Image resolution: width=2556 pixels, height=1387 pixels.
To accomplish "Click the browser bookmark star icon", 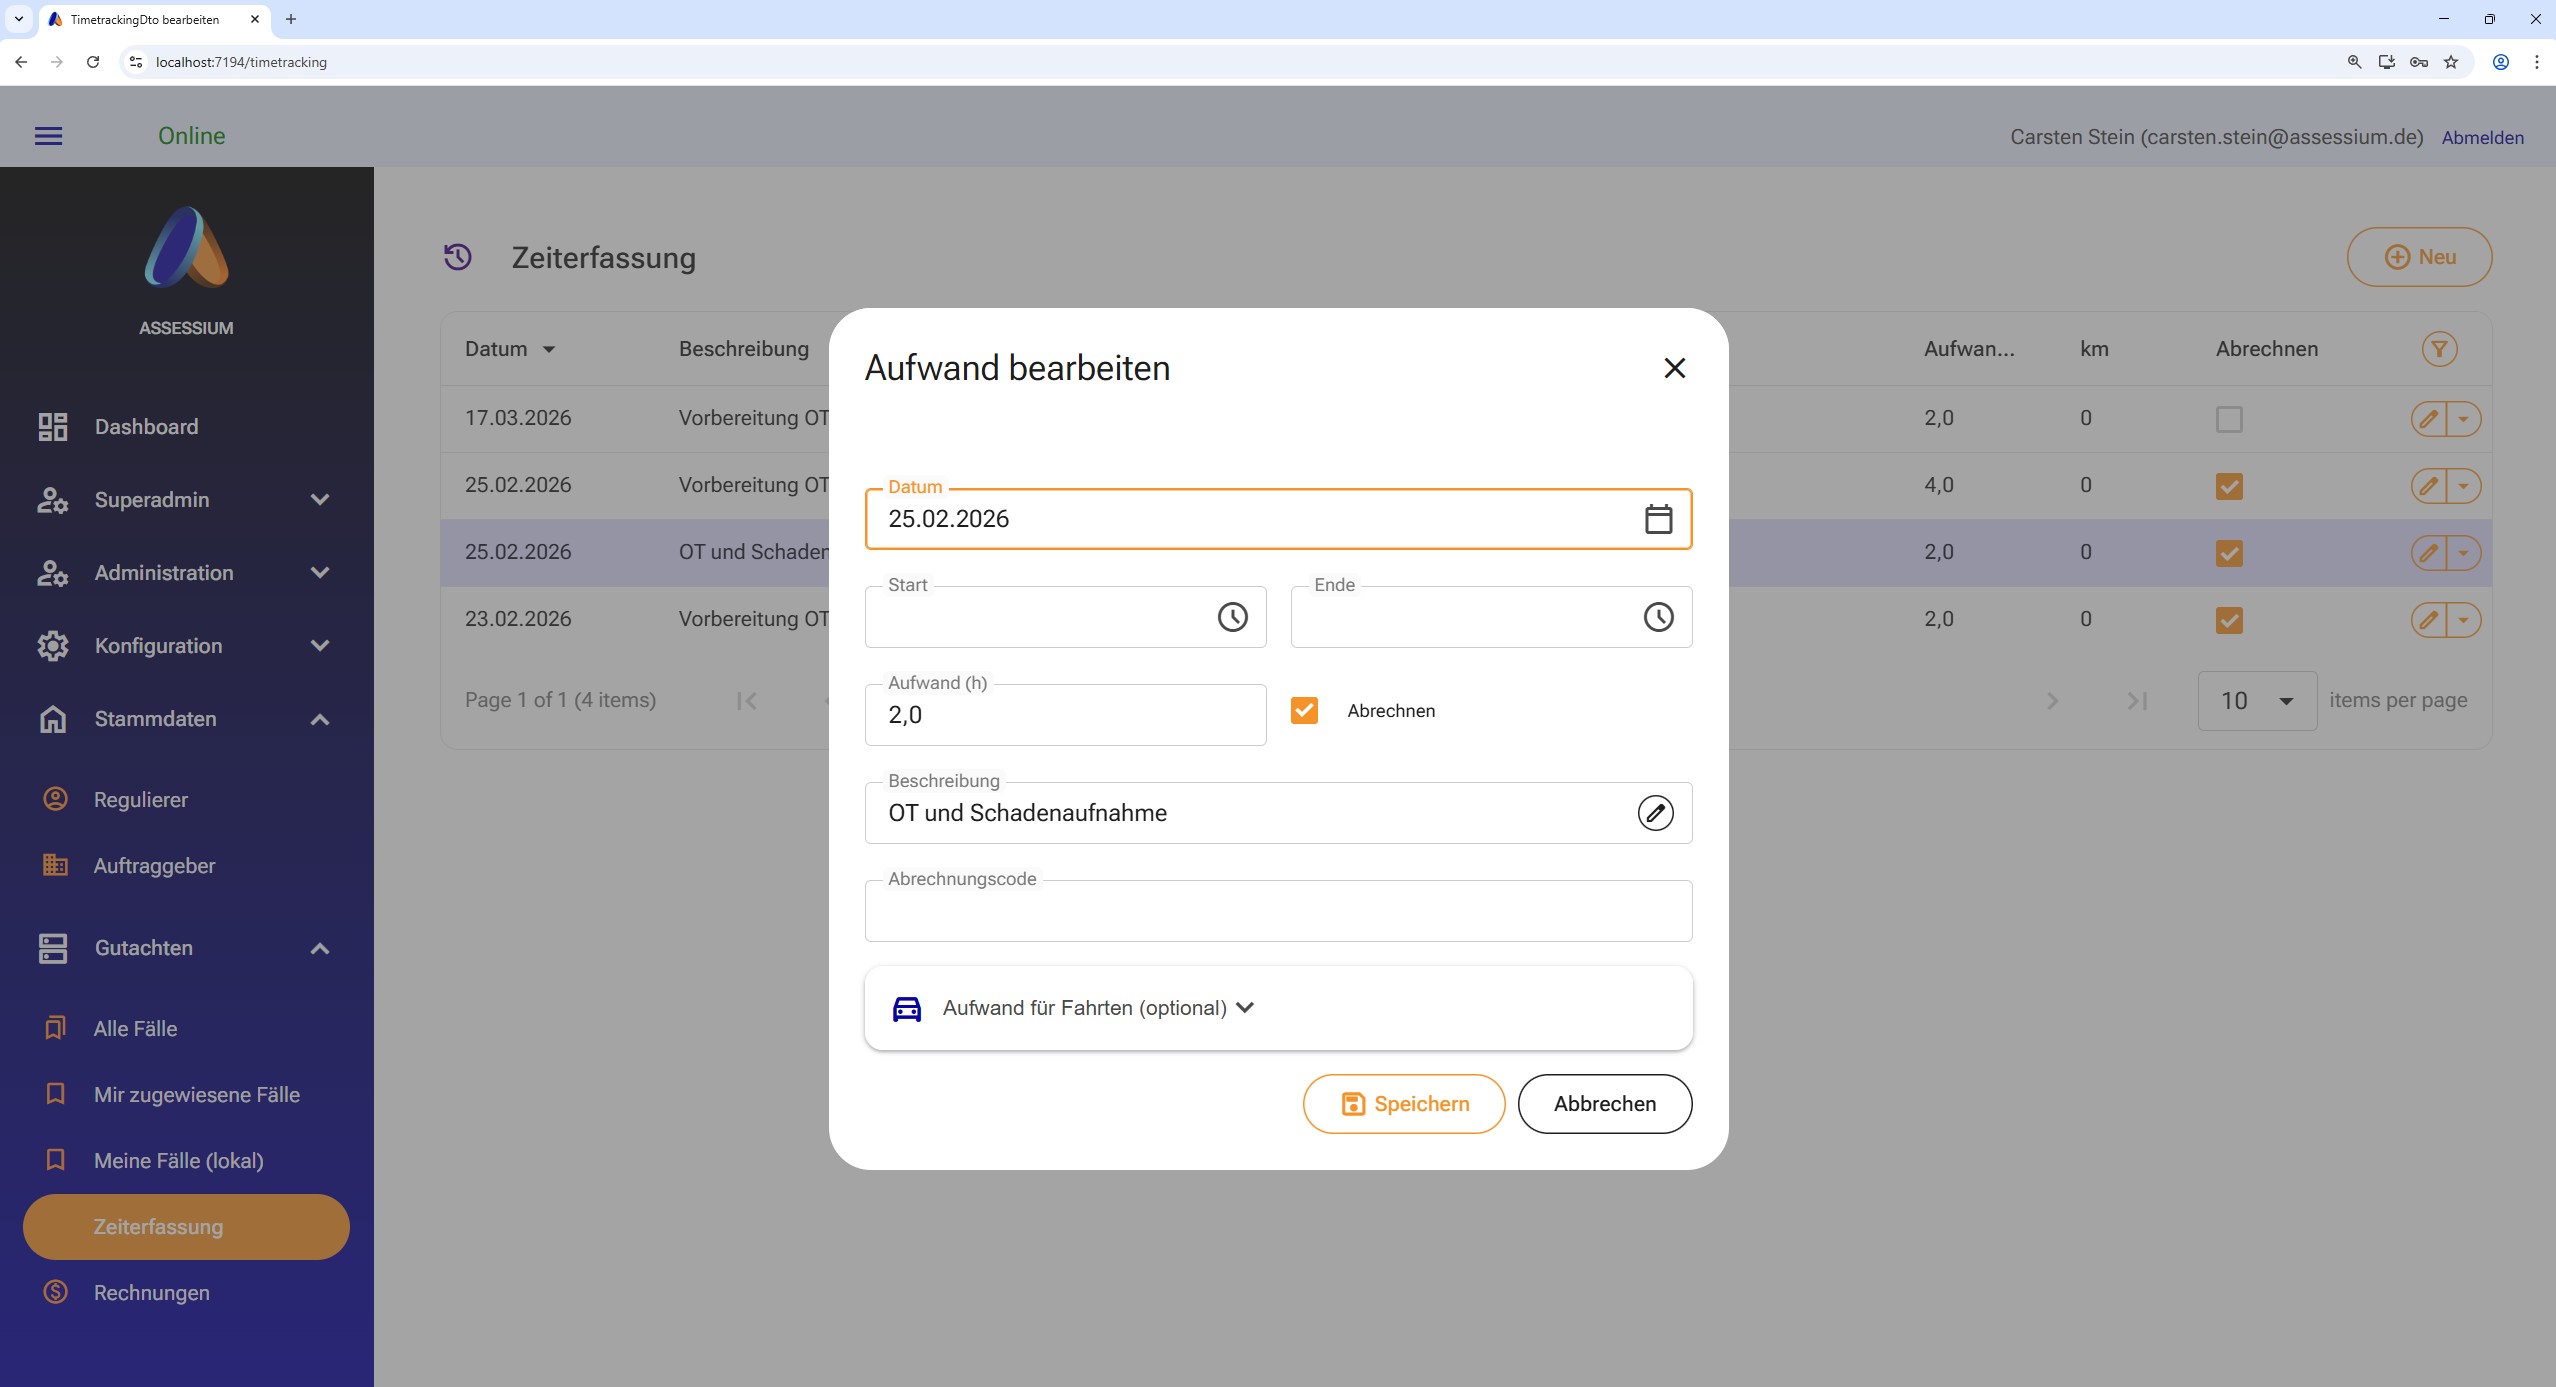I will [2450, 62].
